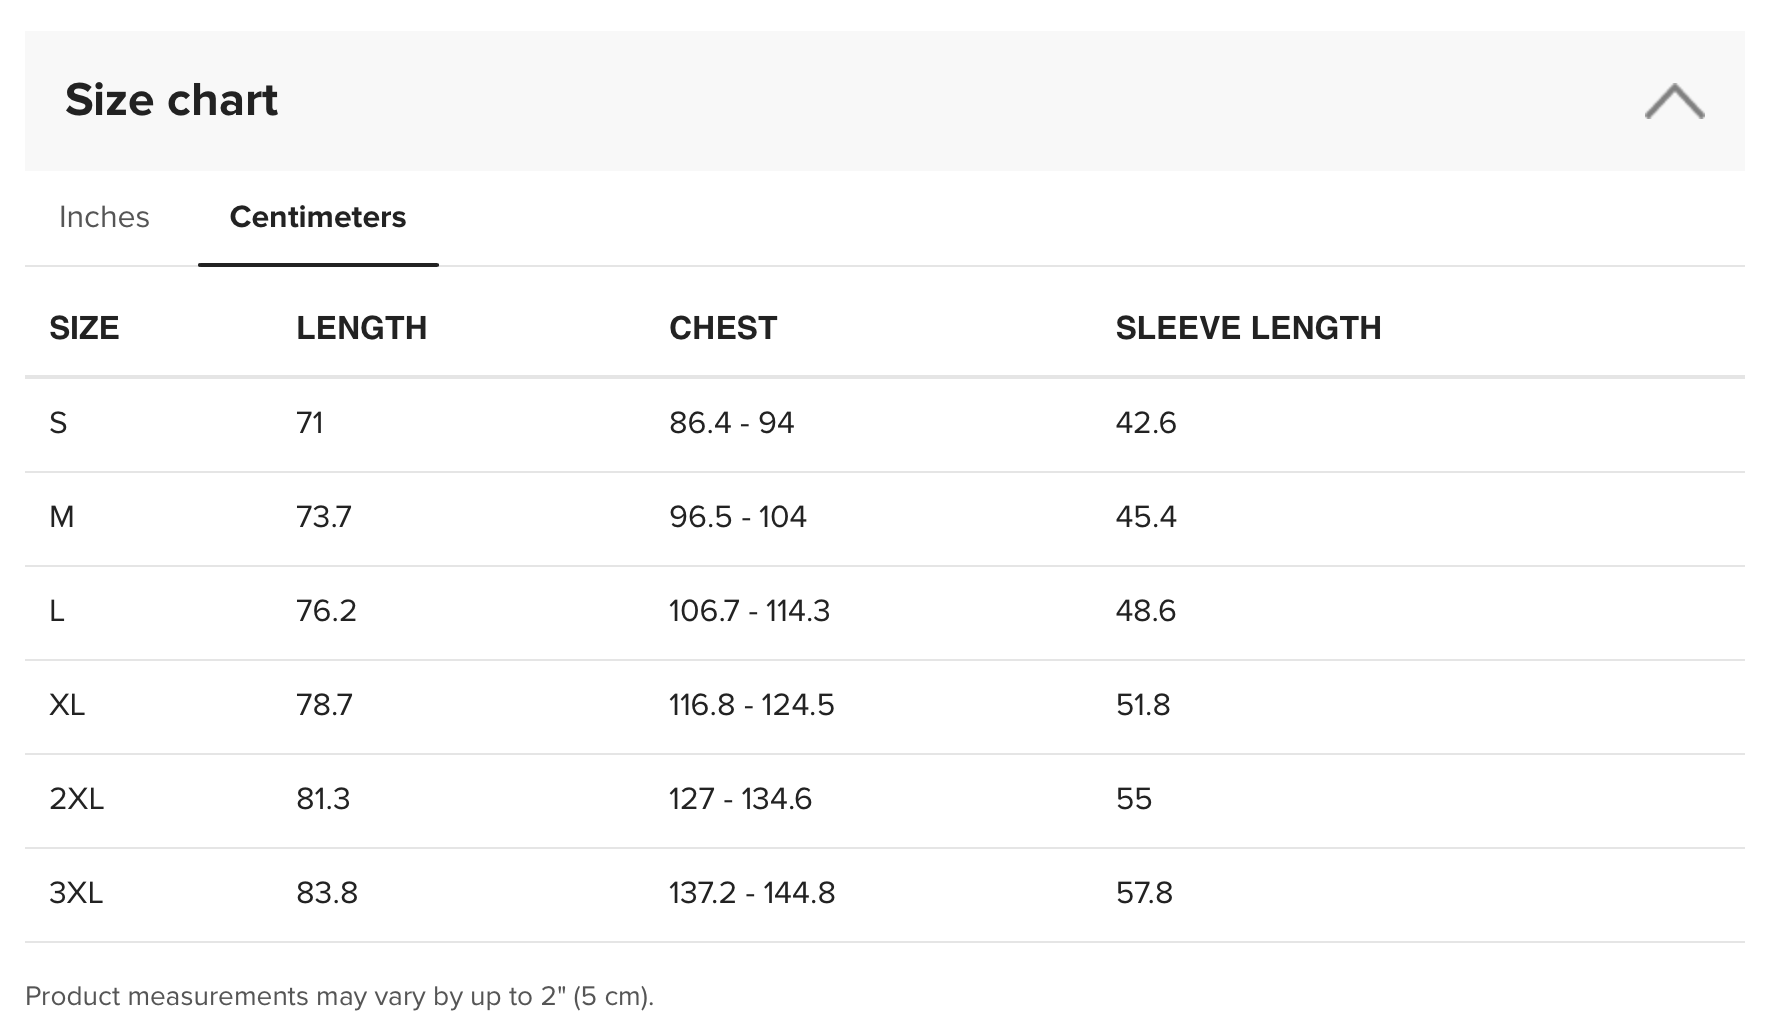
Task: Click the Size chart heading text
Action: [x=171, y=100]
